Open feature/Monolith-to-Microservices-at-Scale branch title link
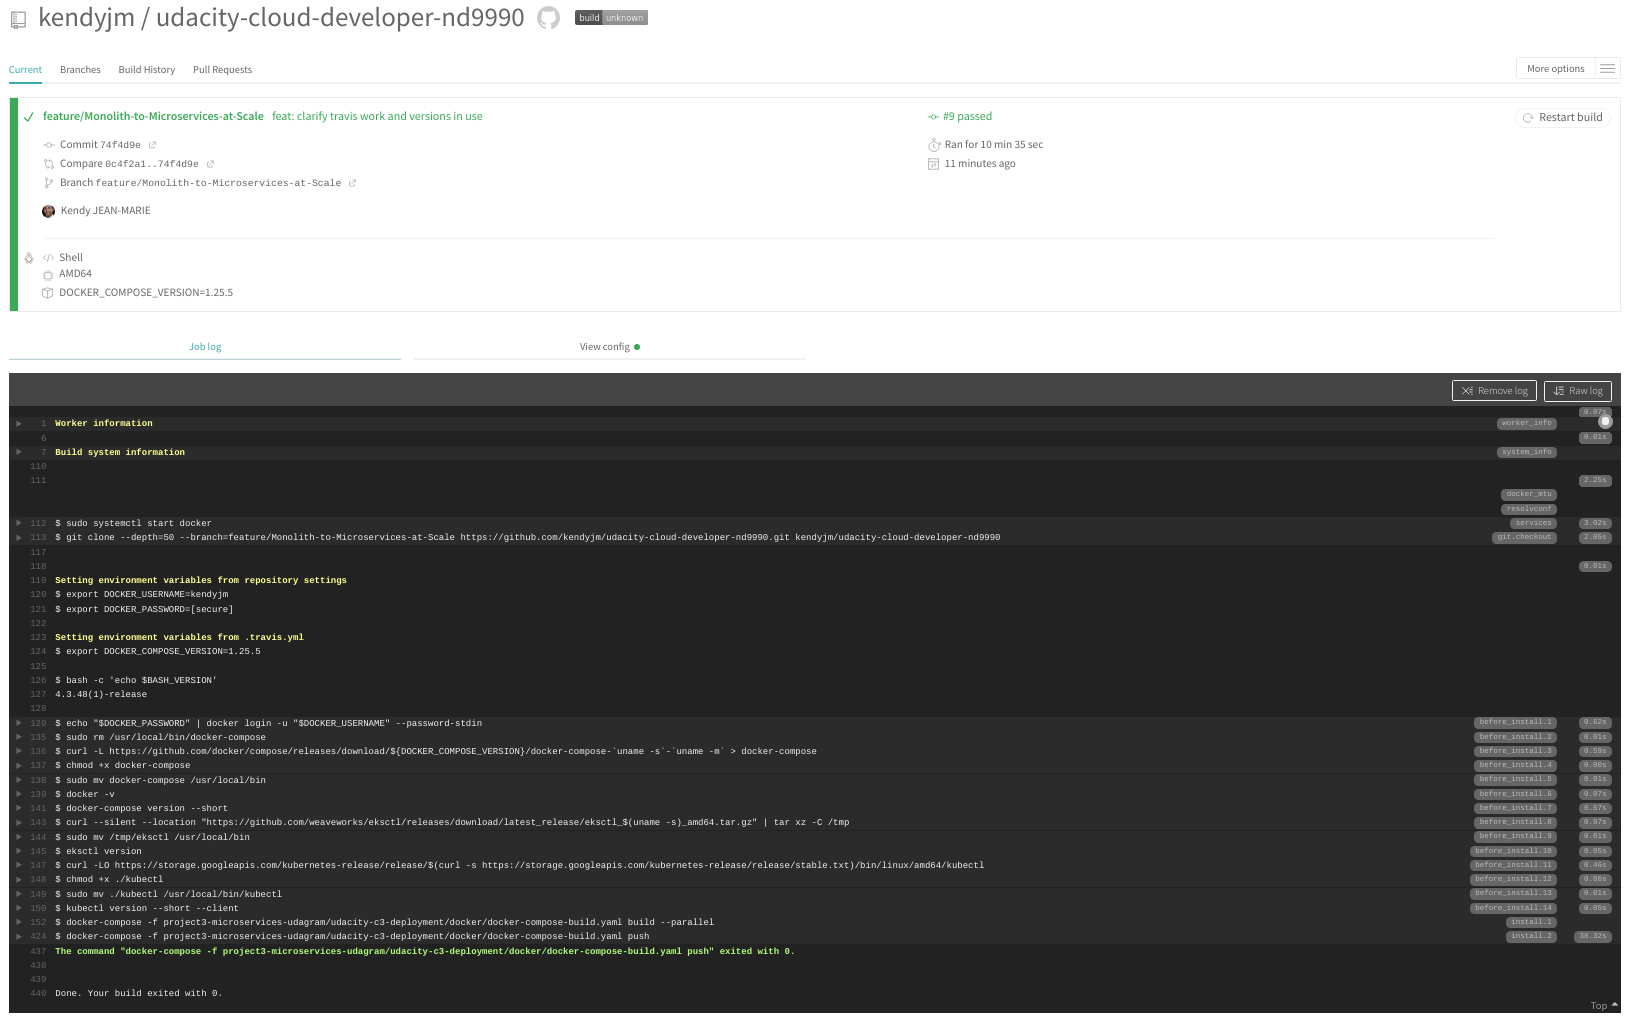This screenshot has width=1626, height=1018. pyautogui.click(x=153, y=117)
